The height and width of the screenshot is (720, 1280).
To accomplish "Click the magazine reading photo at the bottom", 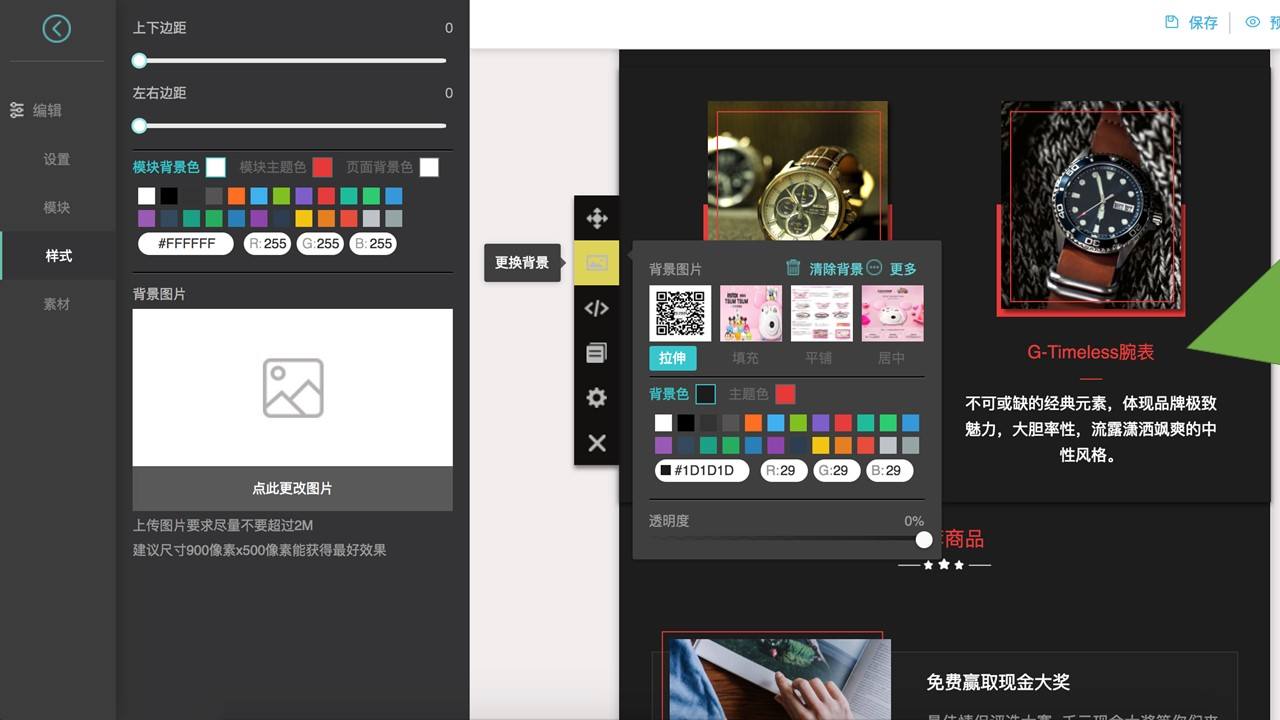I will [780, 679].
